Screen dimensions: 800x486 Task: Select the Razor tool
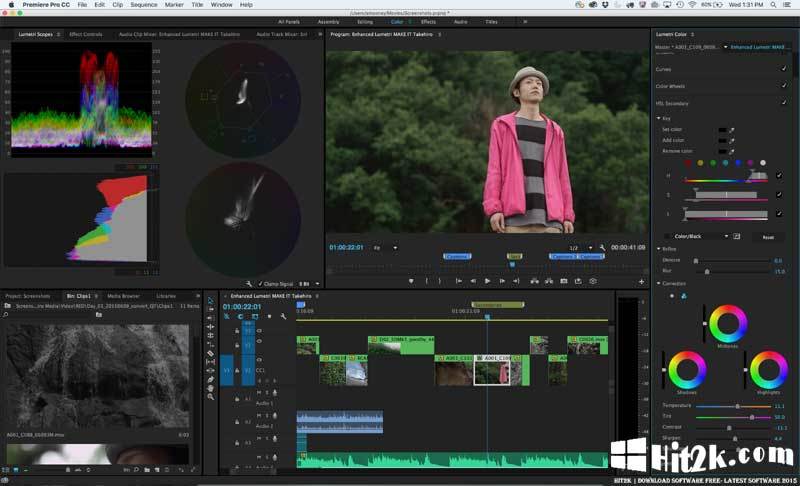(210, 353)
